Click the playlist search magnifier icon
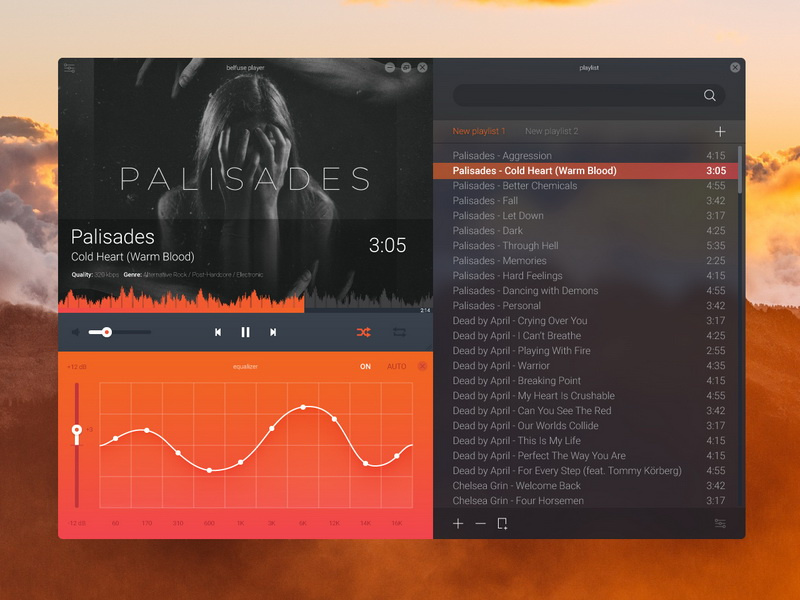Viewport: 800px width, 600px height. 710,95
